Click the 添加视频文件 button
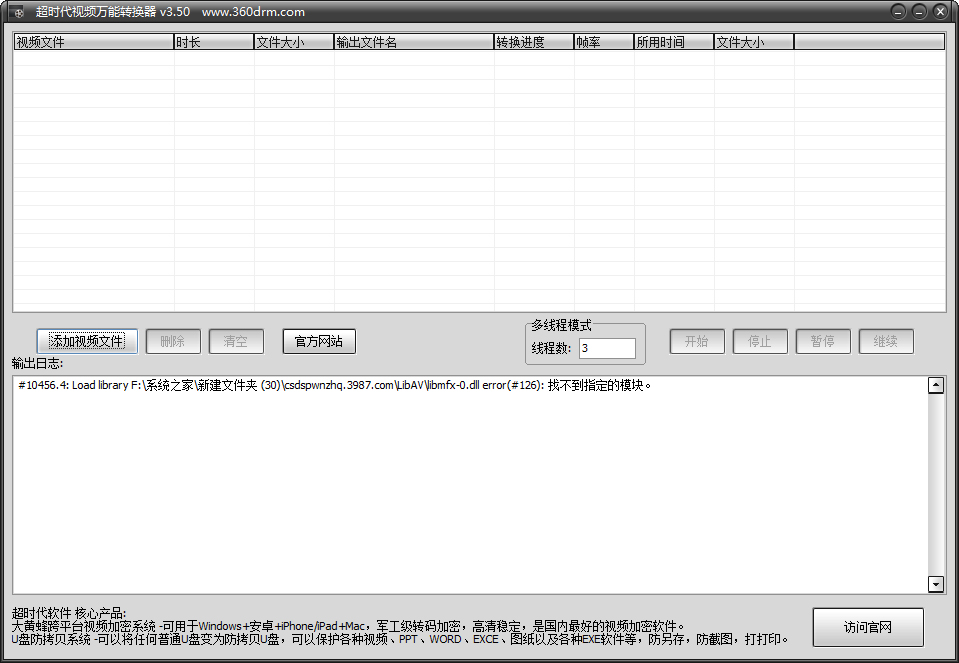The width and height of the screenshot is (959, 663). tap(87, 341)
